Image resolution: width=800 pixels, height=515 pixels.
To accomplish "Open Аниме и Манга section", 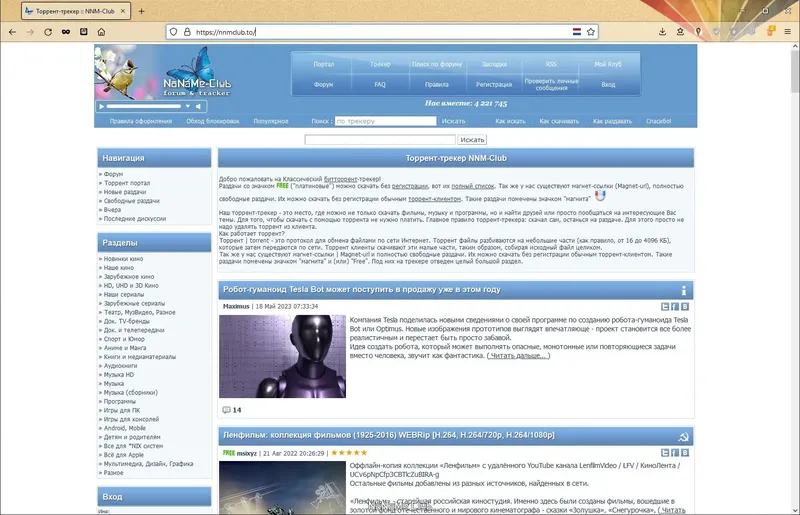I will [x=125, y=348].
